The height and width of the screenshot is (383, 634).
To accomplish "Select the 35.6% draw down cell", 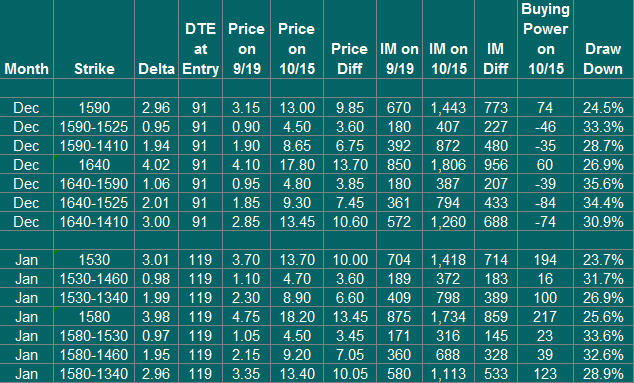I will coord(603,184).
